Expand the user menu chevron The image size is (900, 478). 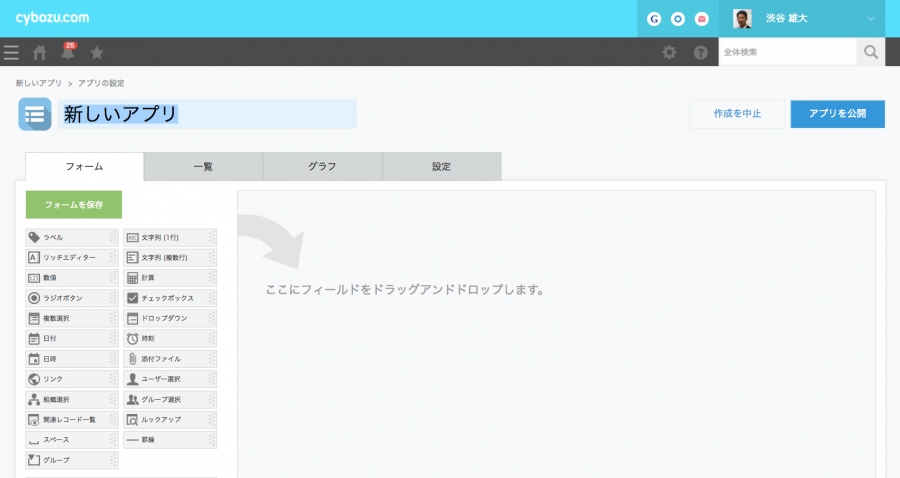tap(870, 19)
